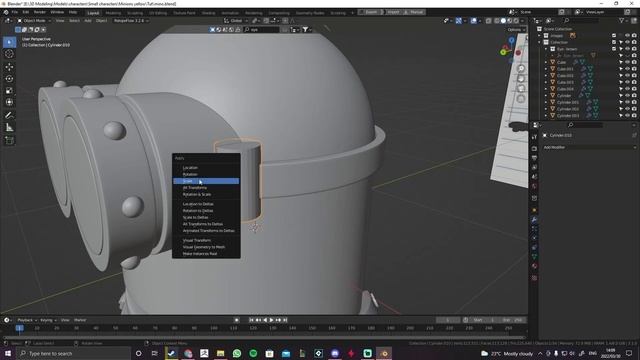Viewport: 640px width, 360px height.
Task: Toggle viewport X-ray mode
Action: (x=489, y=20)
